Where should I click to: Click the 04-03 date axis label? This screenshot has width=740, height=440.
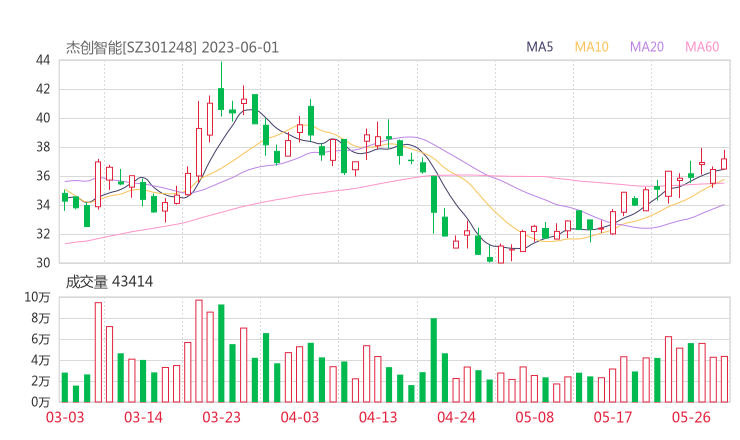pos(300,417)
